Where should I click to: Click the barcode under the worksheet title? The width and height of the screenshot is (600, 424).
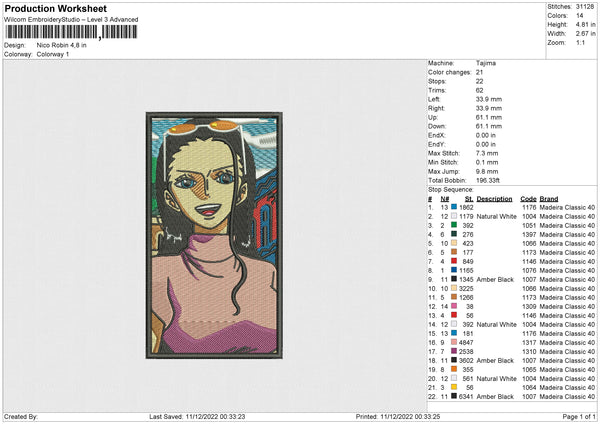click(x=71, y=32)
